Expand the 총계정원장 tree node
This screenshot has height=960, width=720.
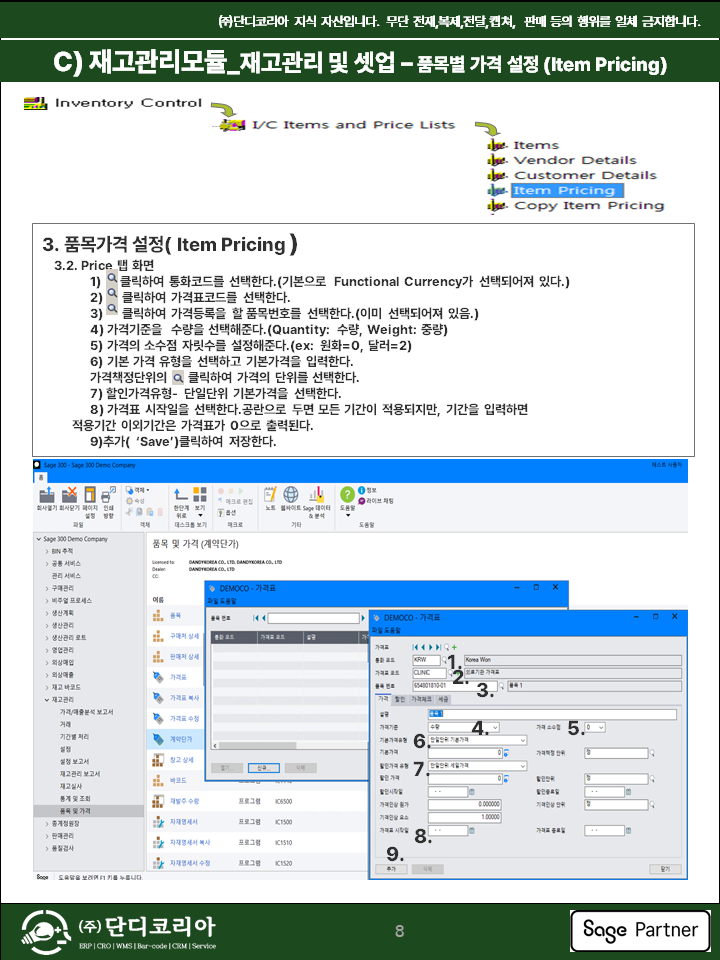47,823
